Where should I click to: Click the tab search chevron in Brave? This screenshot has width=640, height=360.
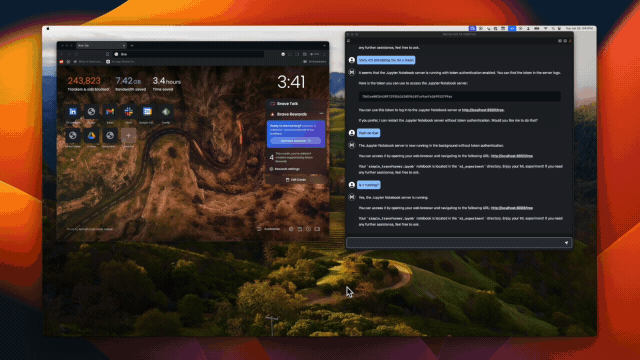pos(324,46)
